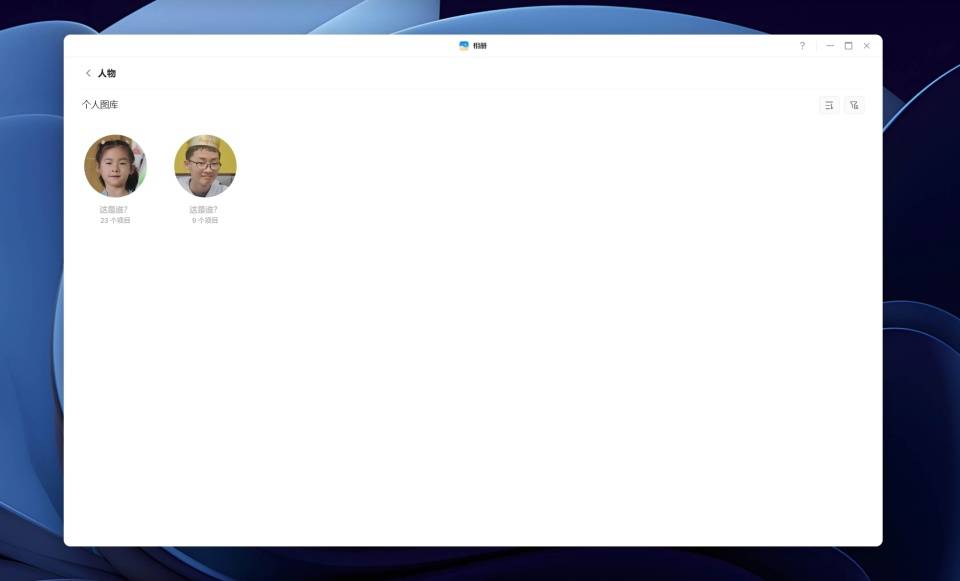Go back using the arrow beside 人物

pos(88,73)
